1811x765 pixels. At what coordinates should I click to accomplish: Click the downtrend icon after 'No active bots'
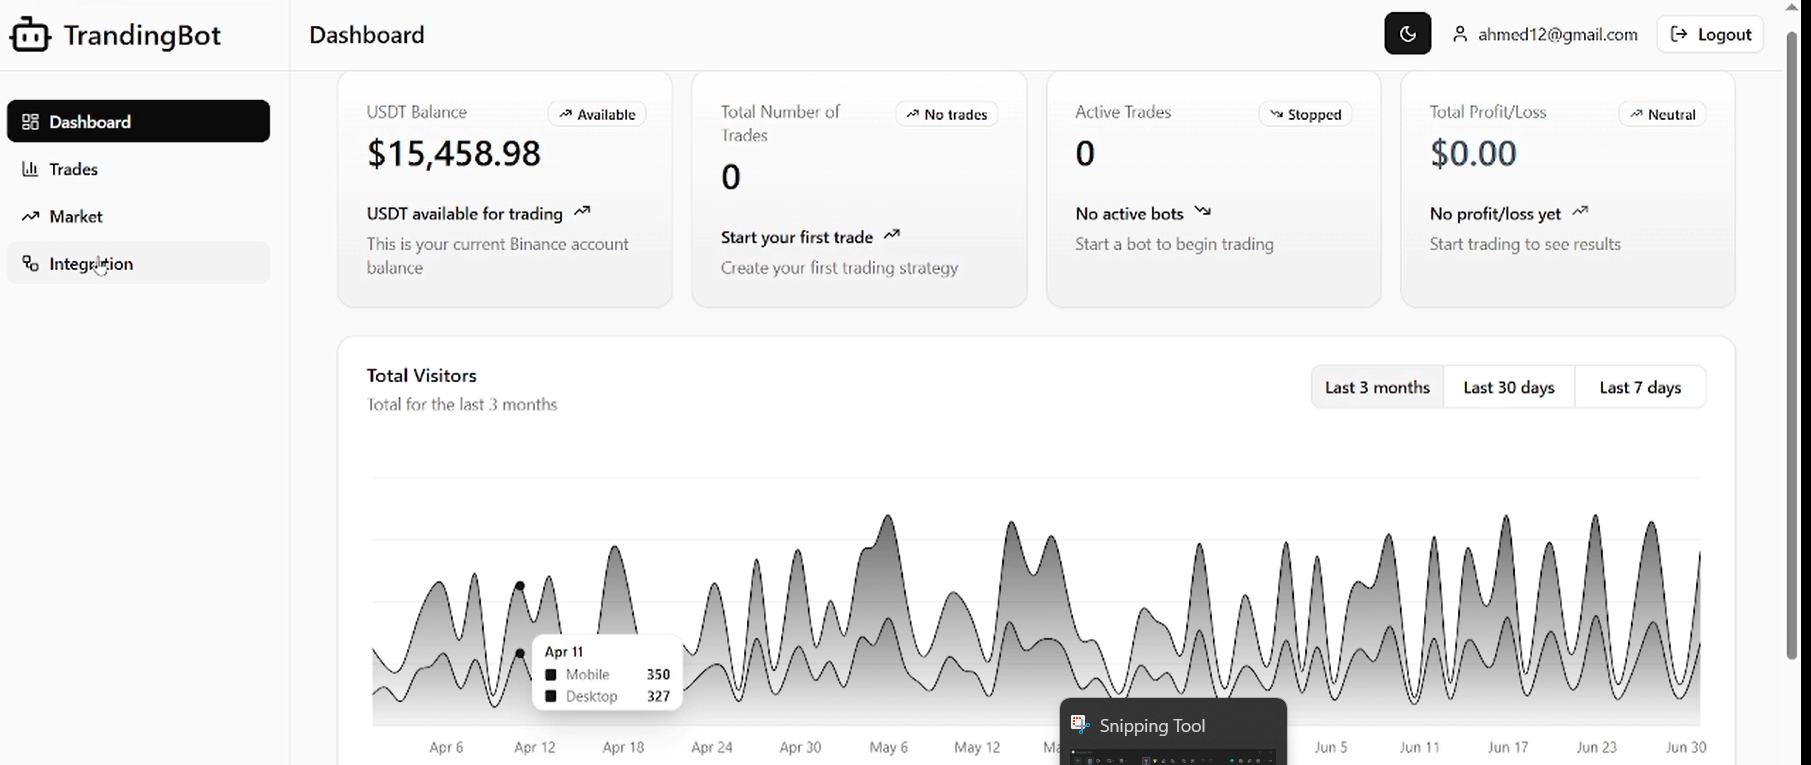click(x=1203, y=211)
